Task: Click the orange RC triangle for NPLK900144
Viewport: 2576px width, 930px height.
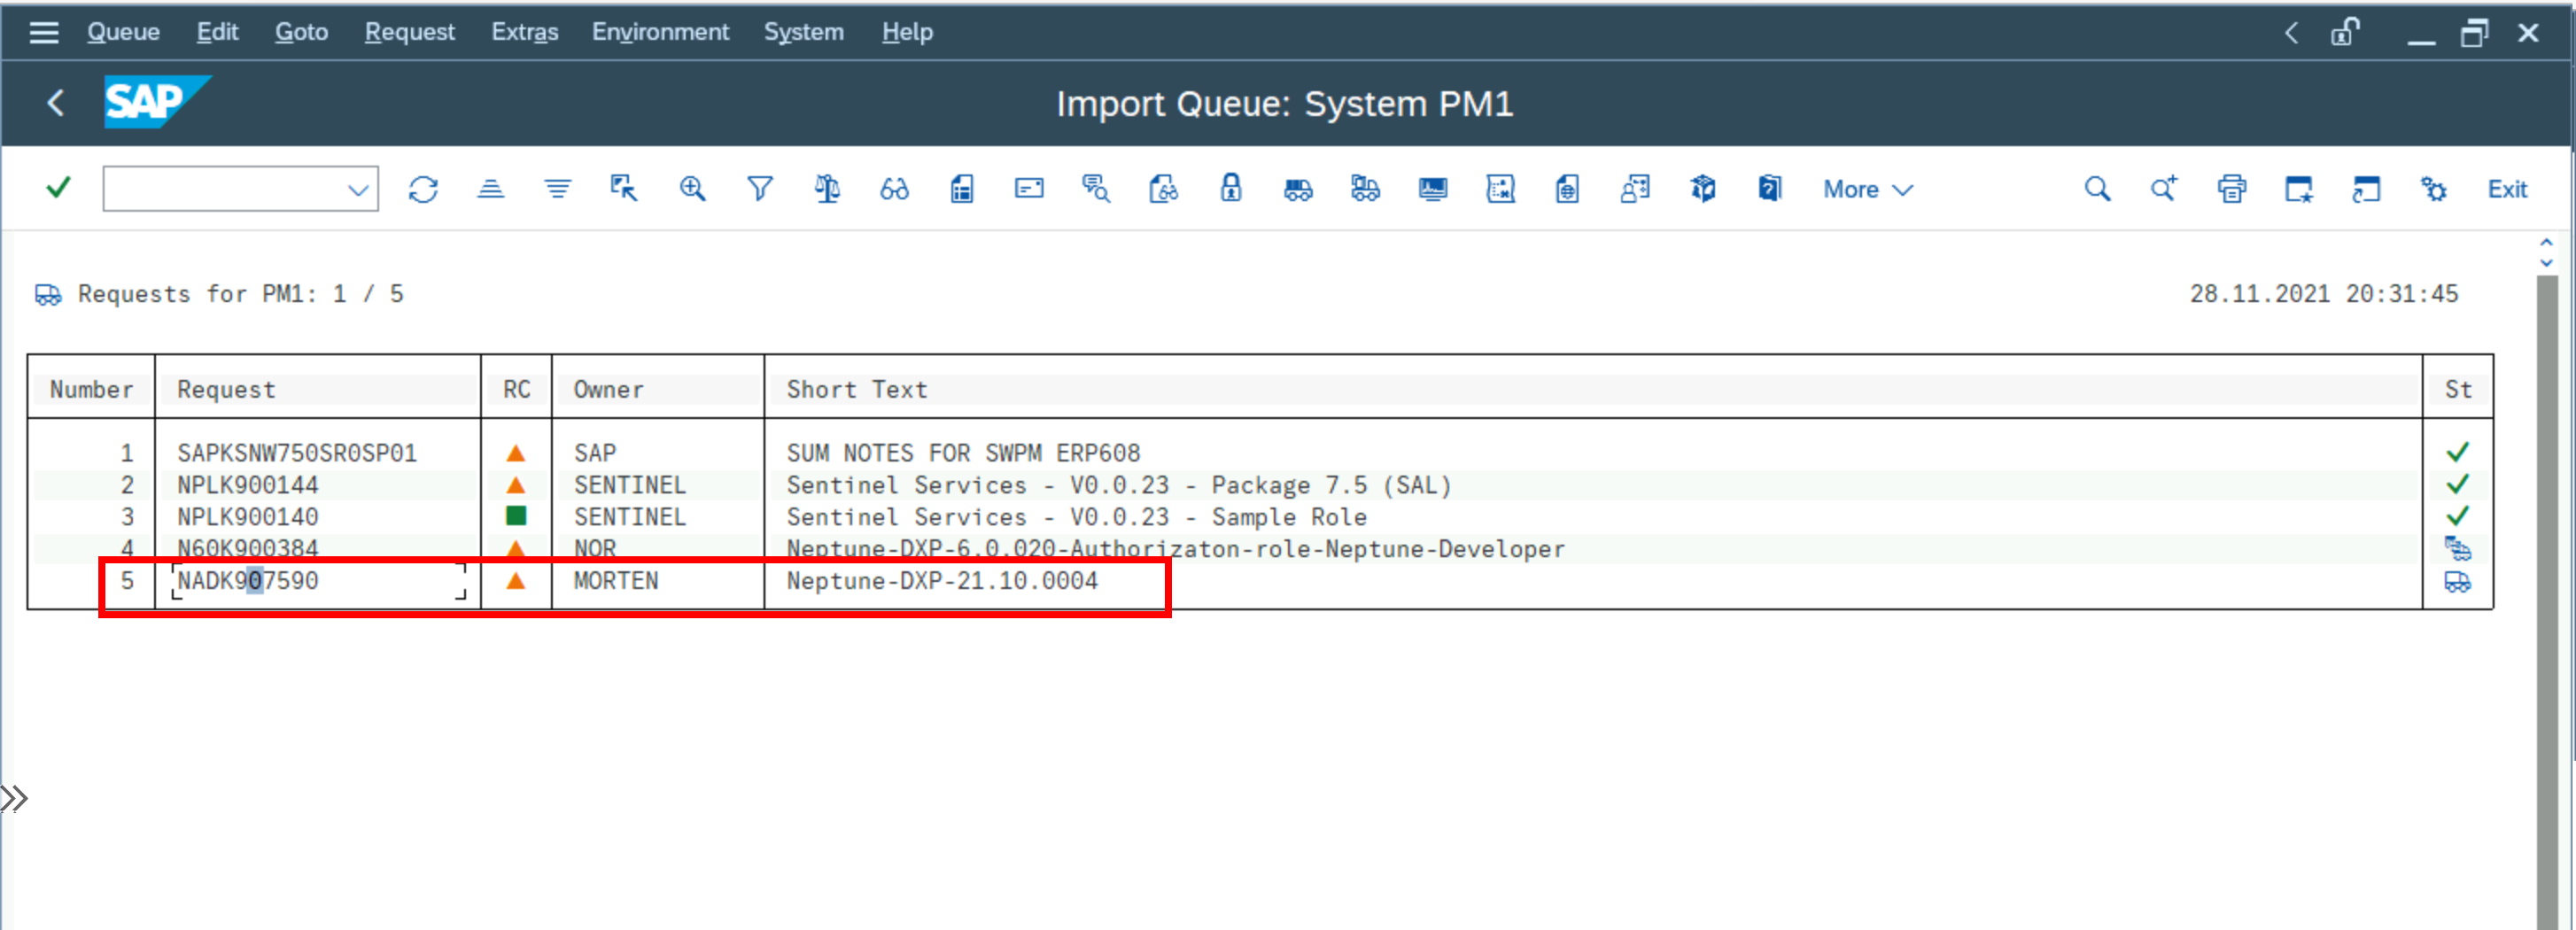Action: (x=516, y=485)
